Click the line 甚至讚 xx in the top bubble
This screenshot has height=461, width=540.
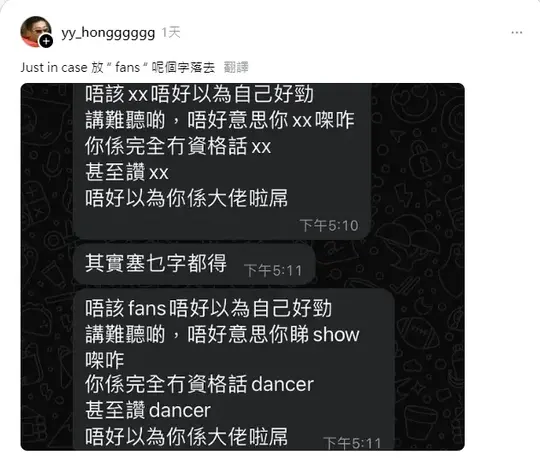pyautogui.click(x=127, y=172)
